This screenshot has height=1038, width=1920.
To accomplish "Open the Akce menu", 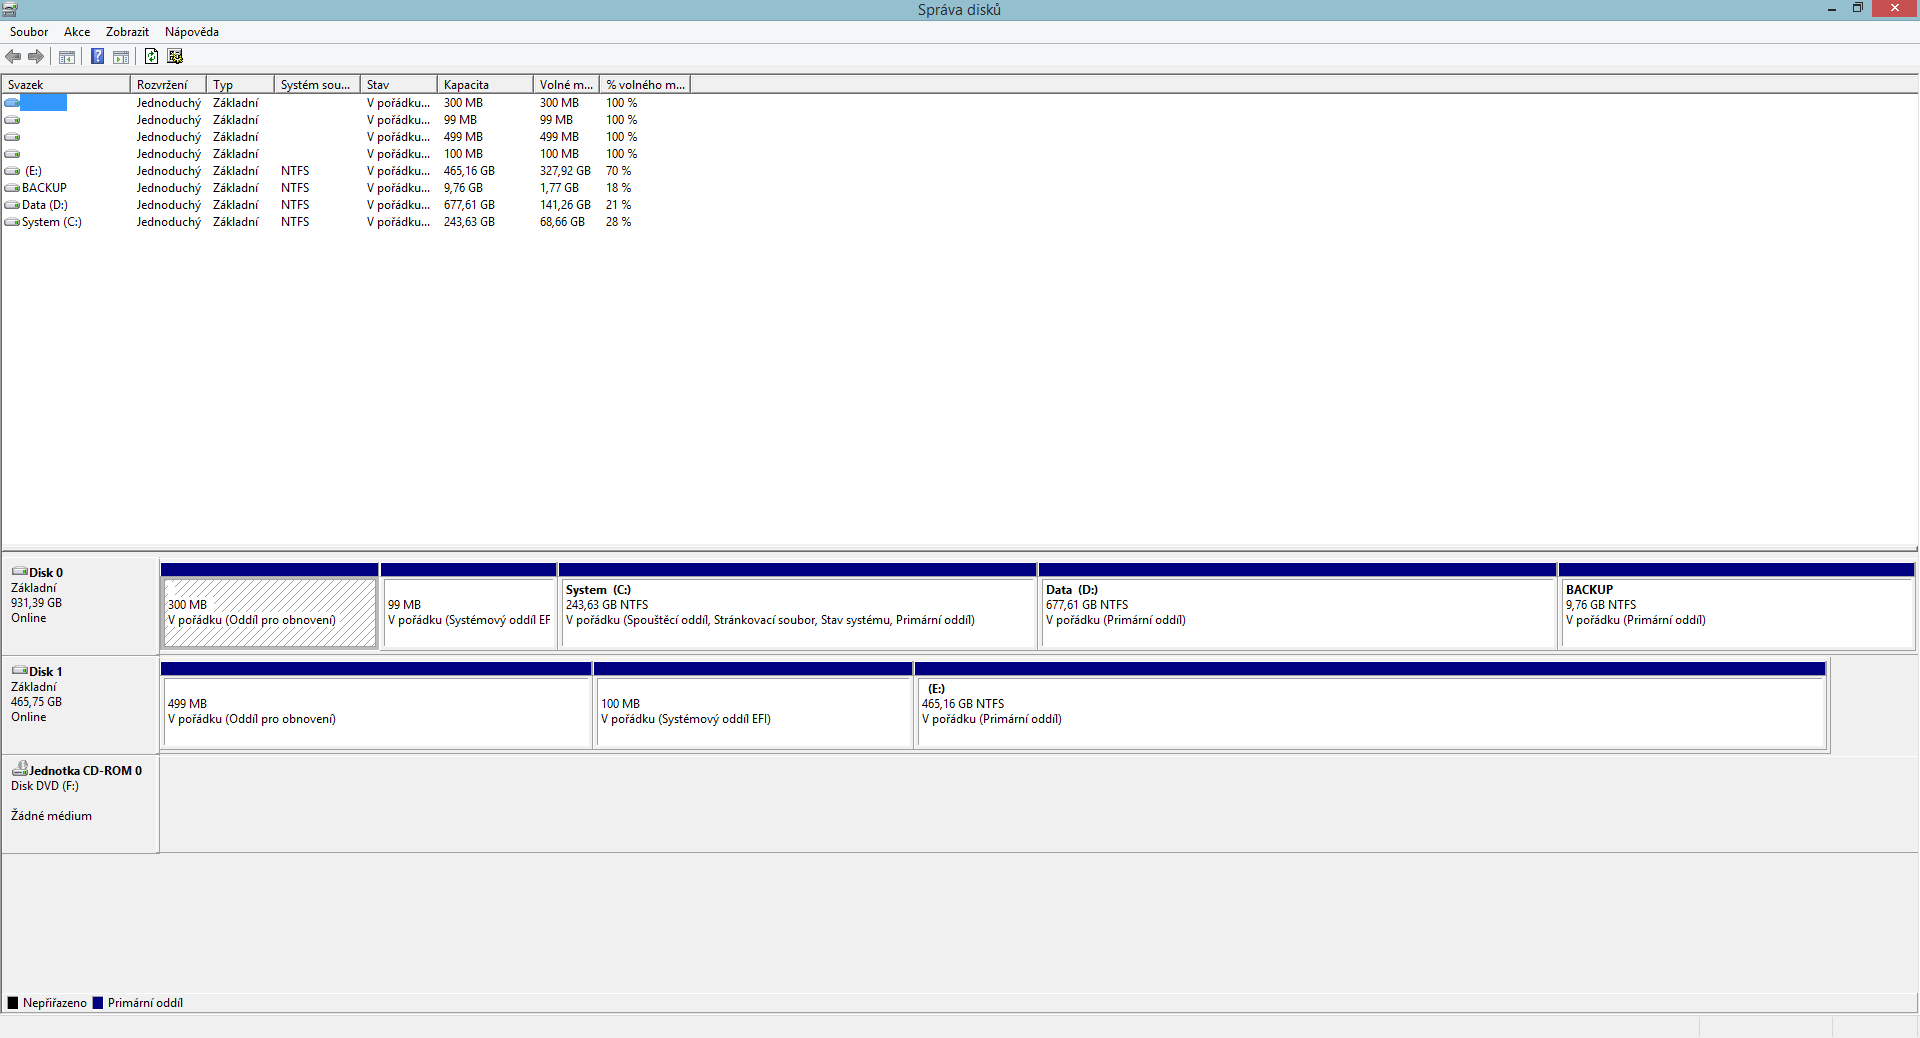I will tap(77, 32).
